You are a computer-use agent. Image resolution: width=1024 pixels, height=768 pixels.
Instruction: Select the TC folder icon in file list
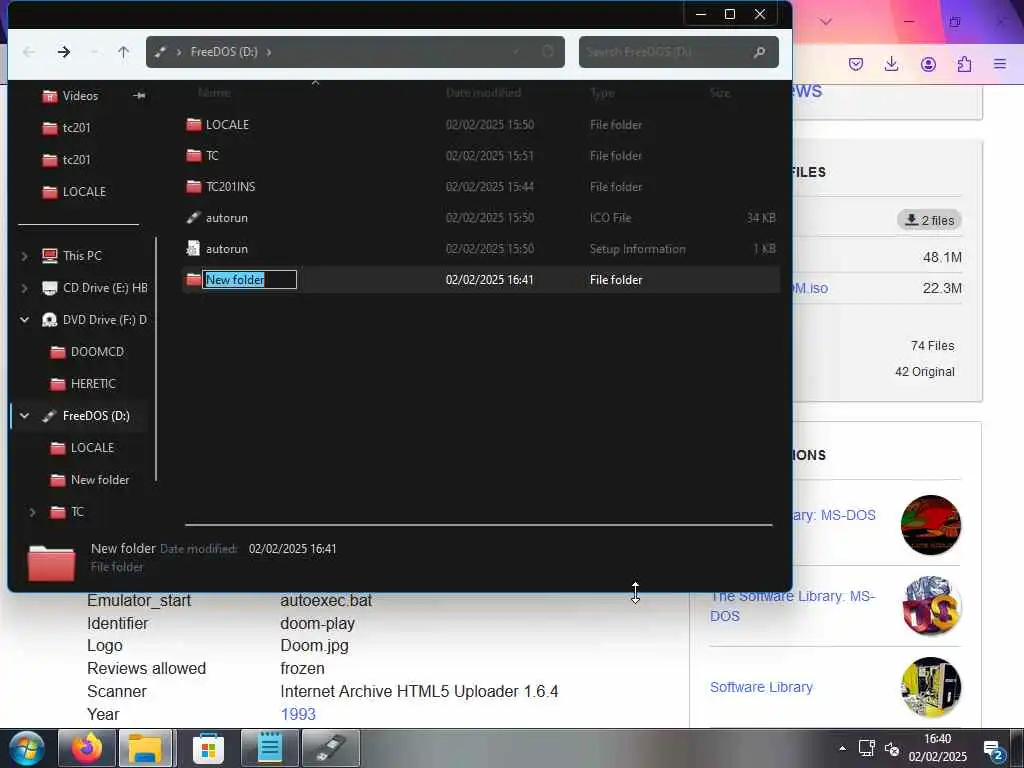click(193, 155)
